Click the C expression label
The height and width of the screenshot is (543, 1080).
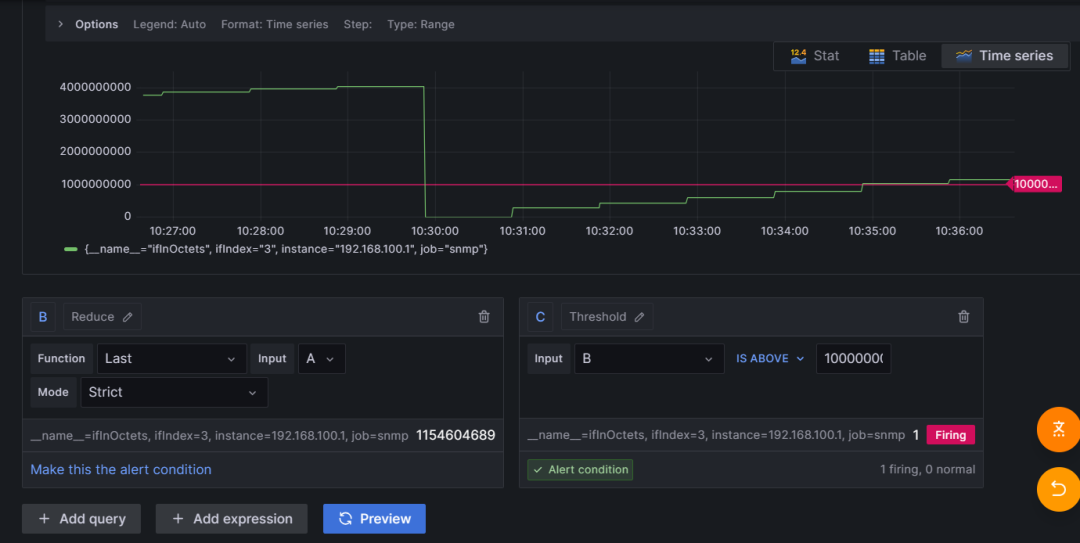pos(540,317)
